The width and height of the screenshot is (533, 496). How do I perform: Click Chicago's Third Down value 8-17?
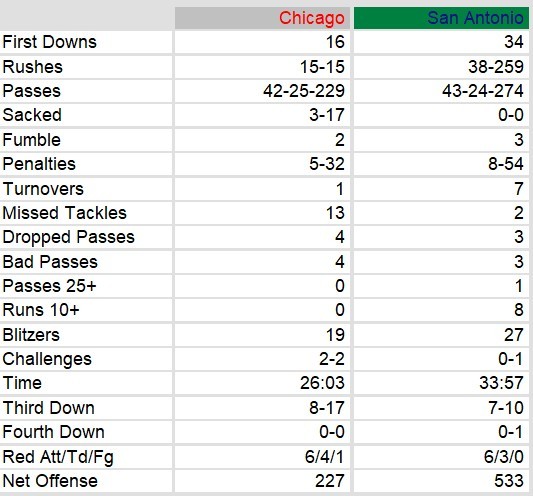(x=327, y=408)
